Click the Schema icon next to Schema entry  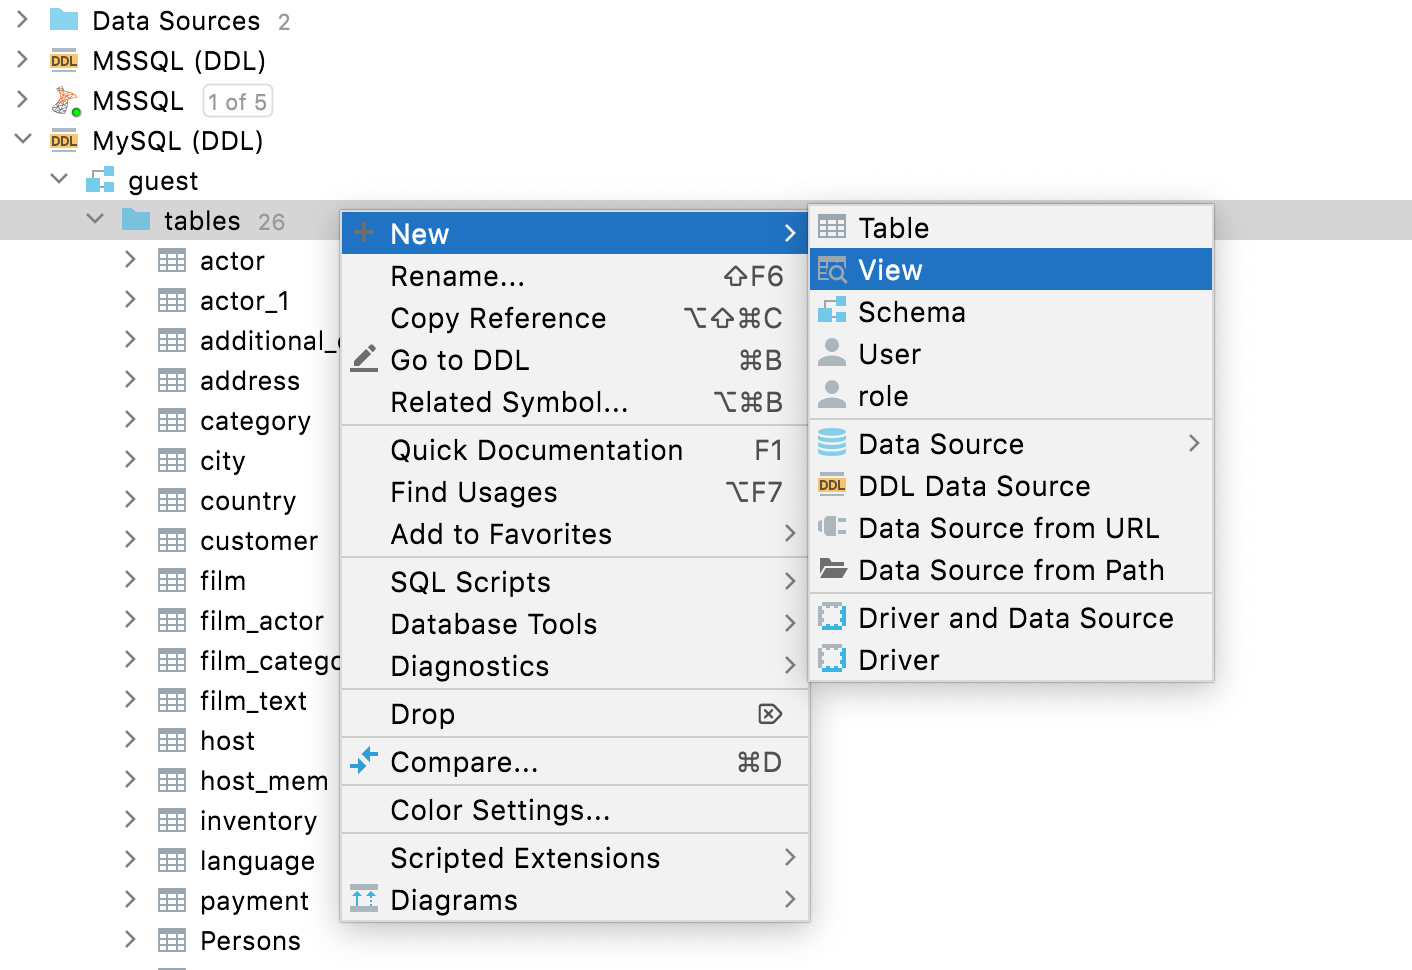pos(831,311)
